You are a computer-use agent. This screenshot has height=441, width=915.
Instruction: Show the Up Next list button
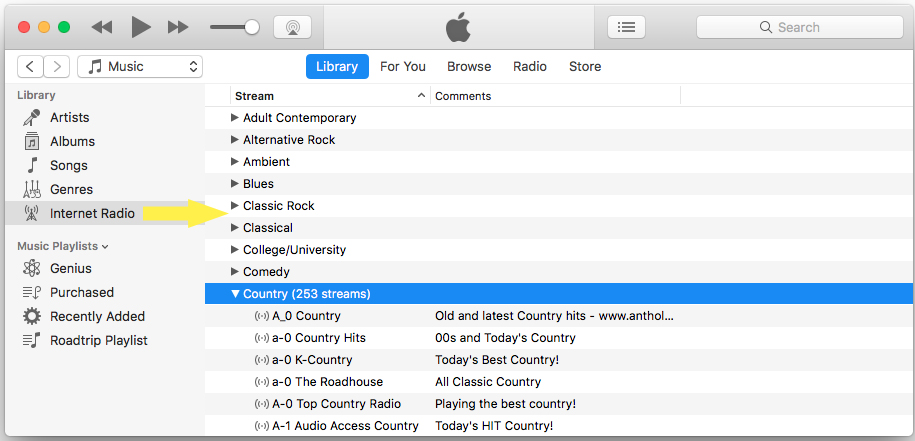(x=626, y=27)
